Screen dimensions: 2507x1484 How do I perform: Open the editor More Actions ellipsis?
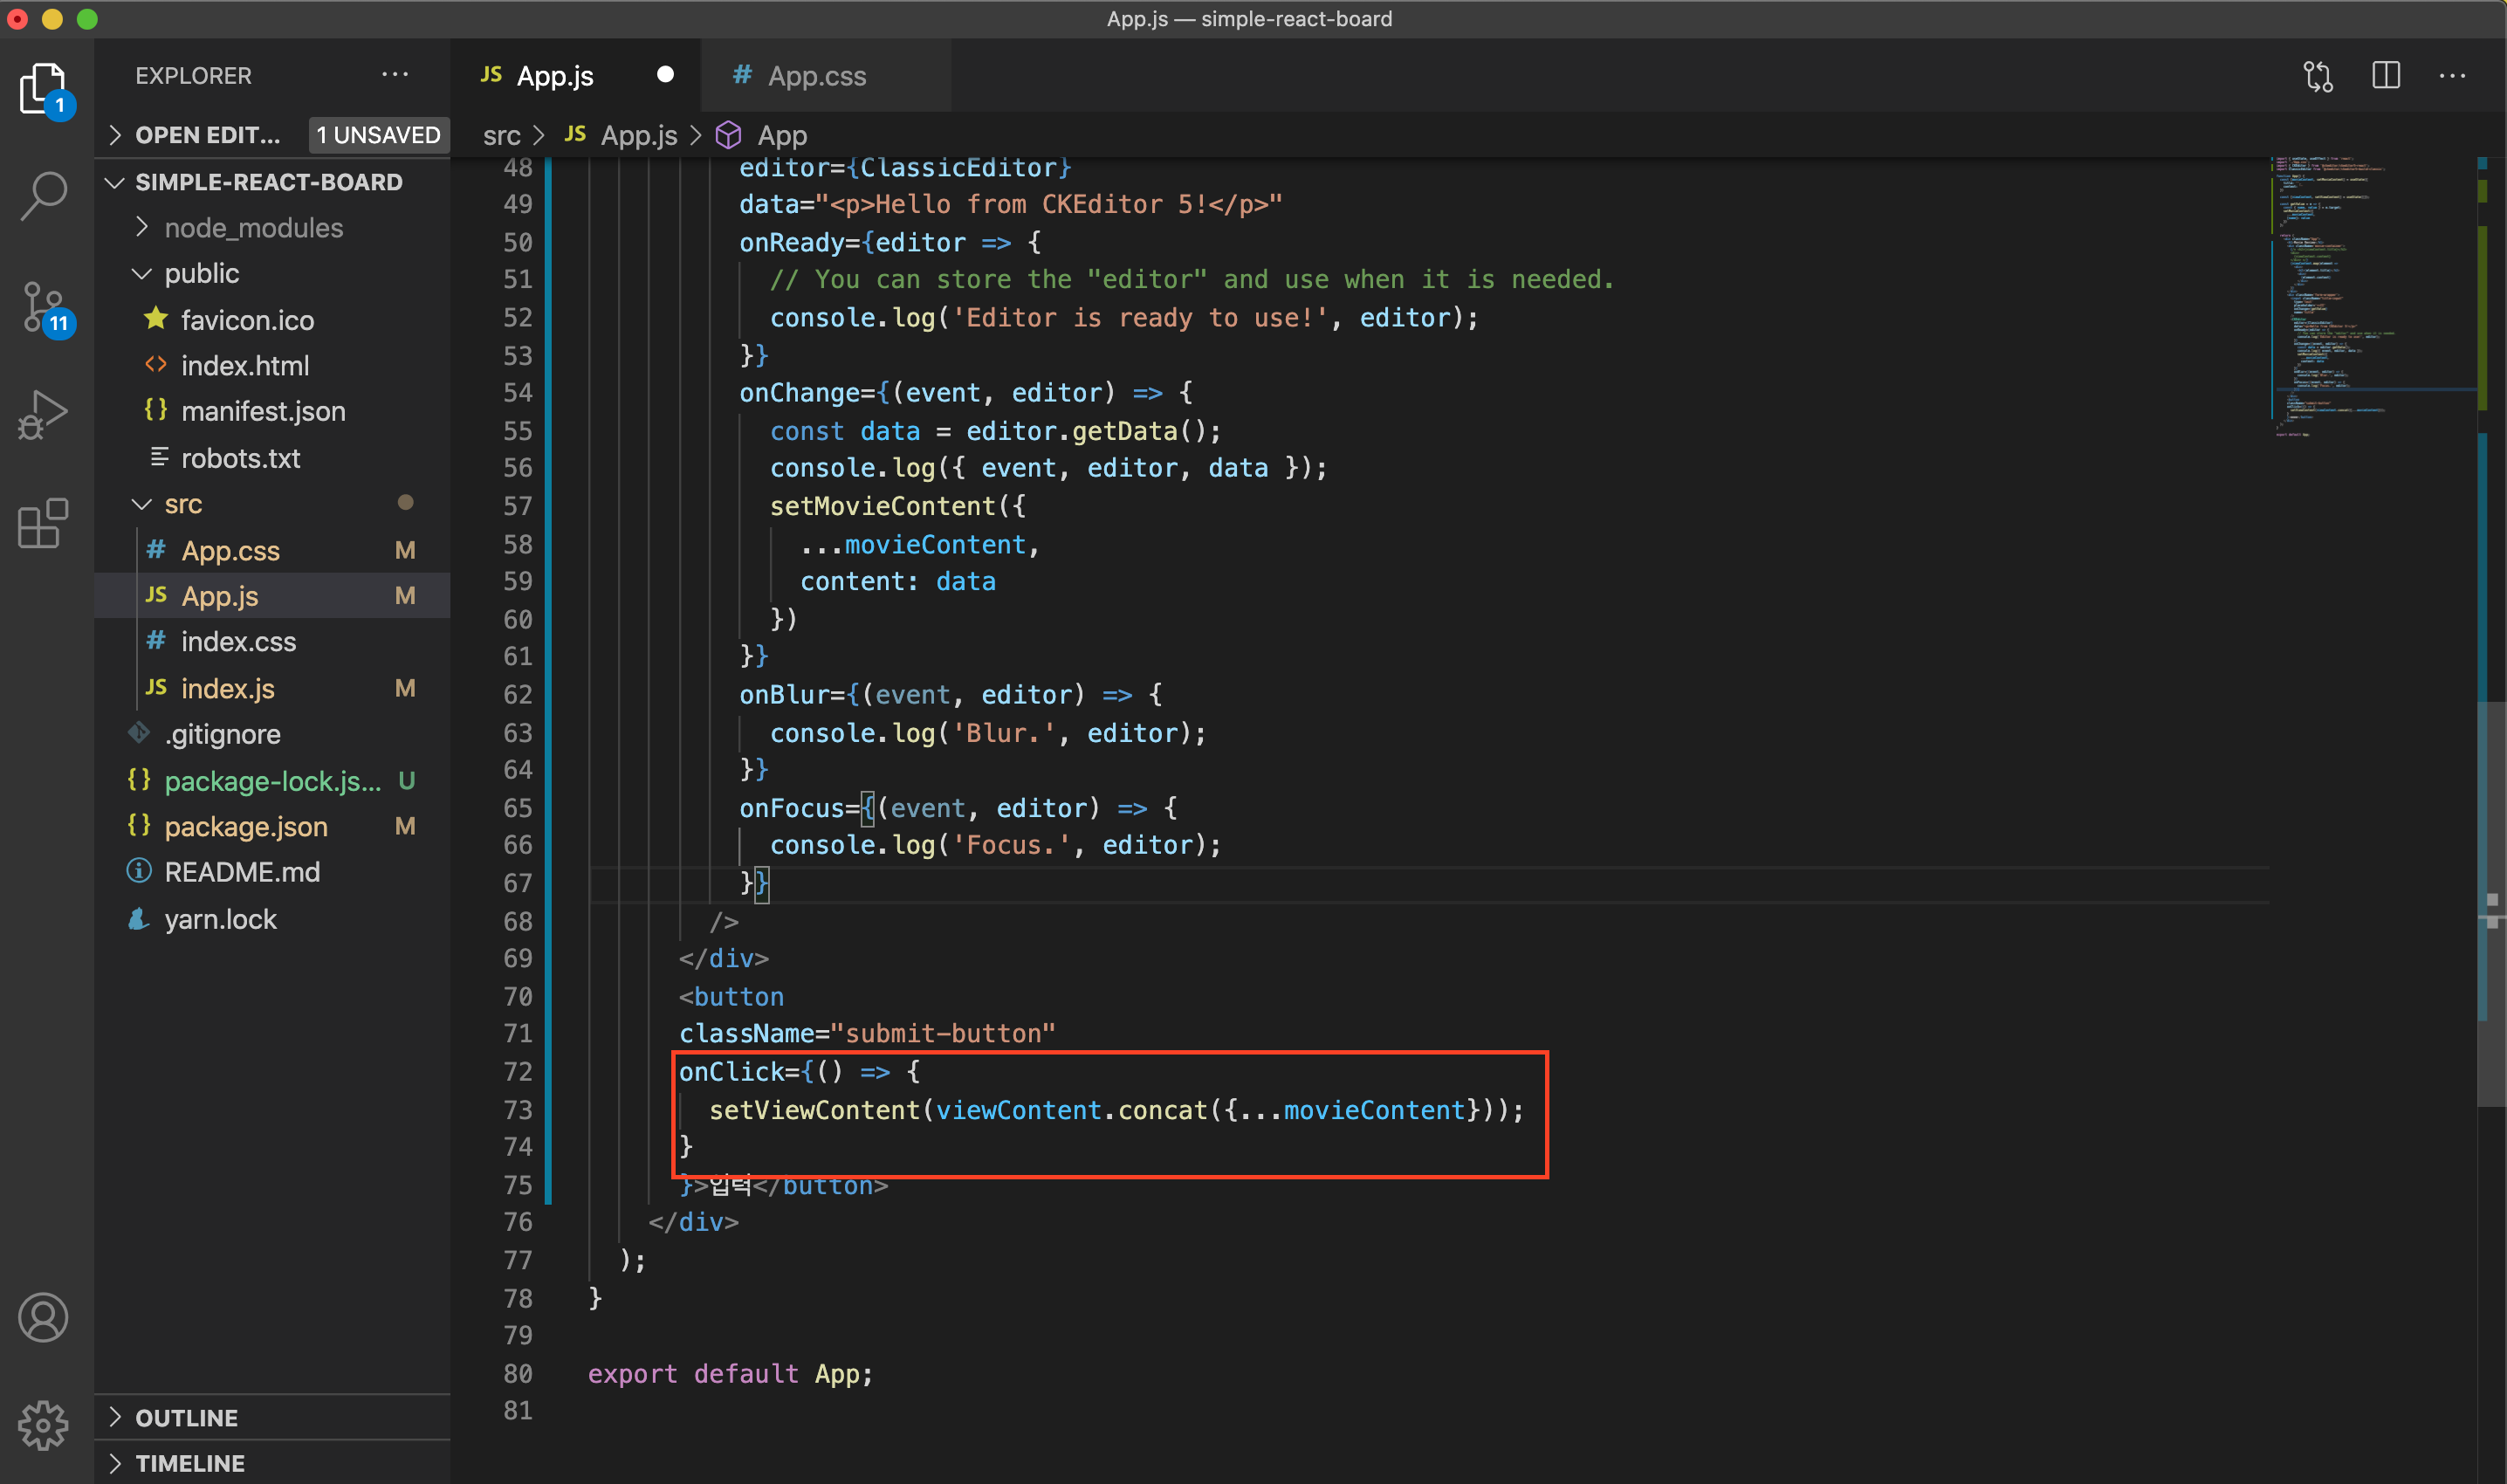[2452, 76]
